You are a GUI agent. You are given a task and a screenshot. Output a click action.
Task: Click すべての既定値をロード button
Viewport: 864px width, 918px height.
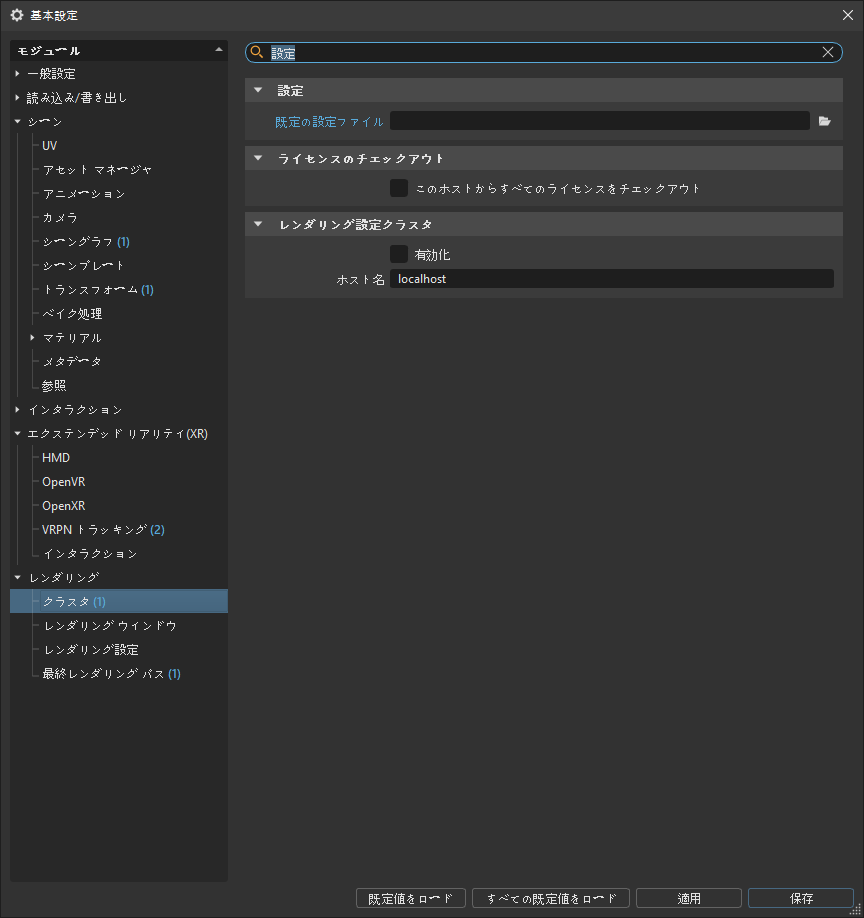(550, 898)
